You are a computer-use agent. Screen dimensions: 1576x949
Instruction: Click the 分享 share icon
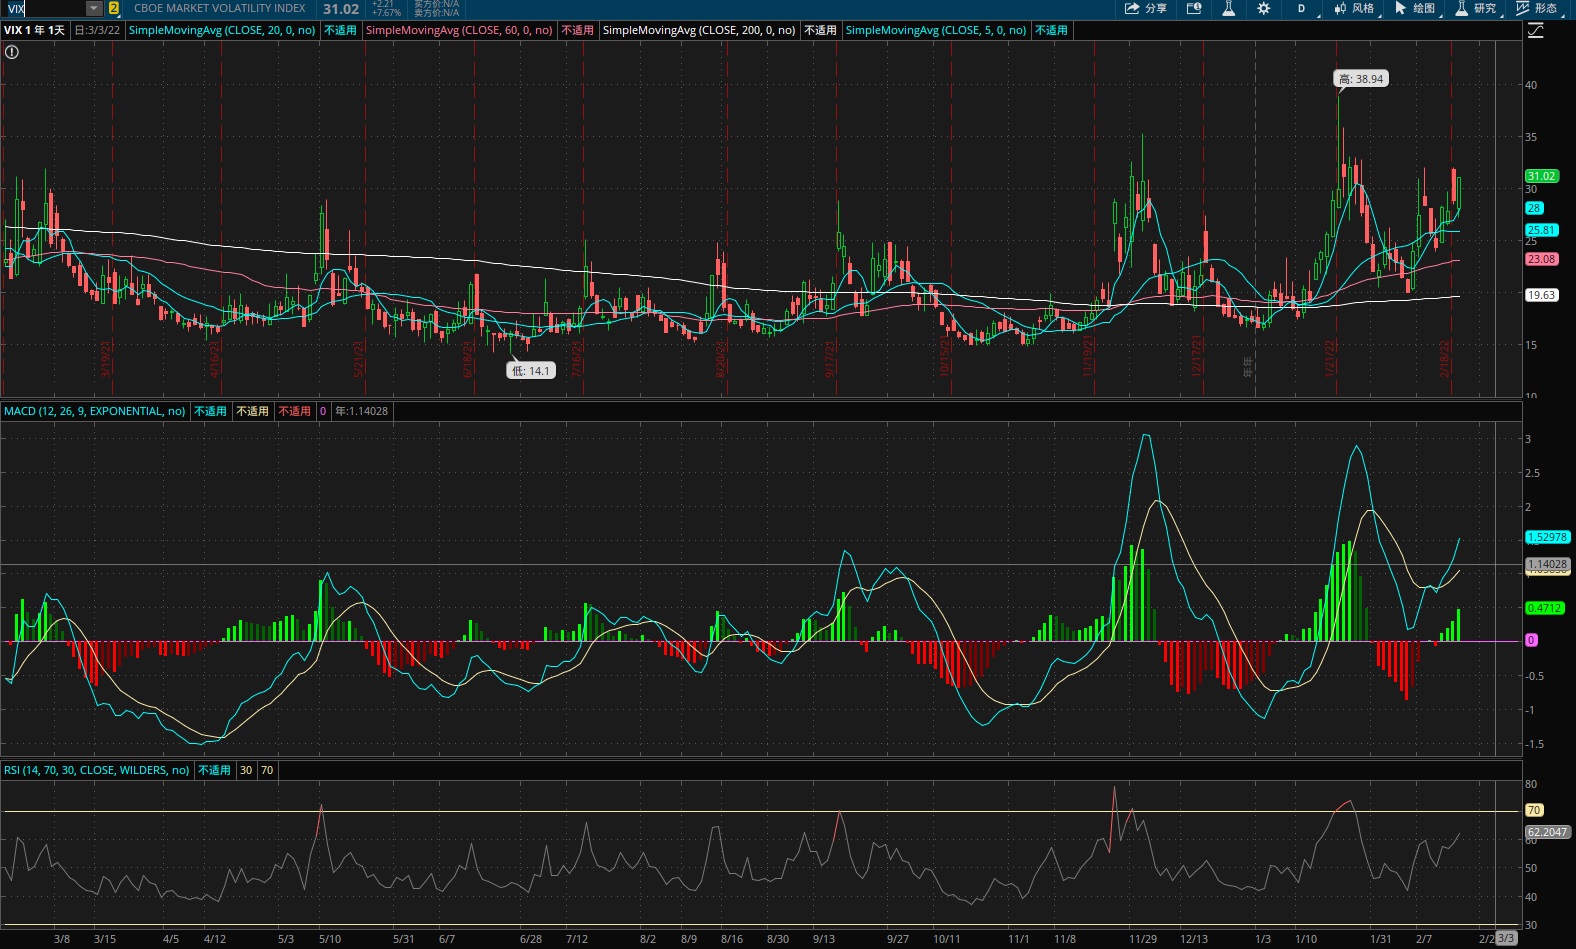tap(1145, 8)
